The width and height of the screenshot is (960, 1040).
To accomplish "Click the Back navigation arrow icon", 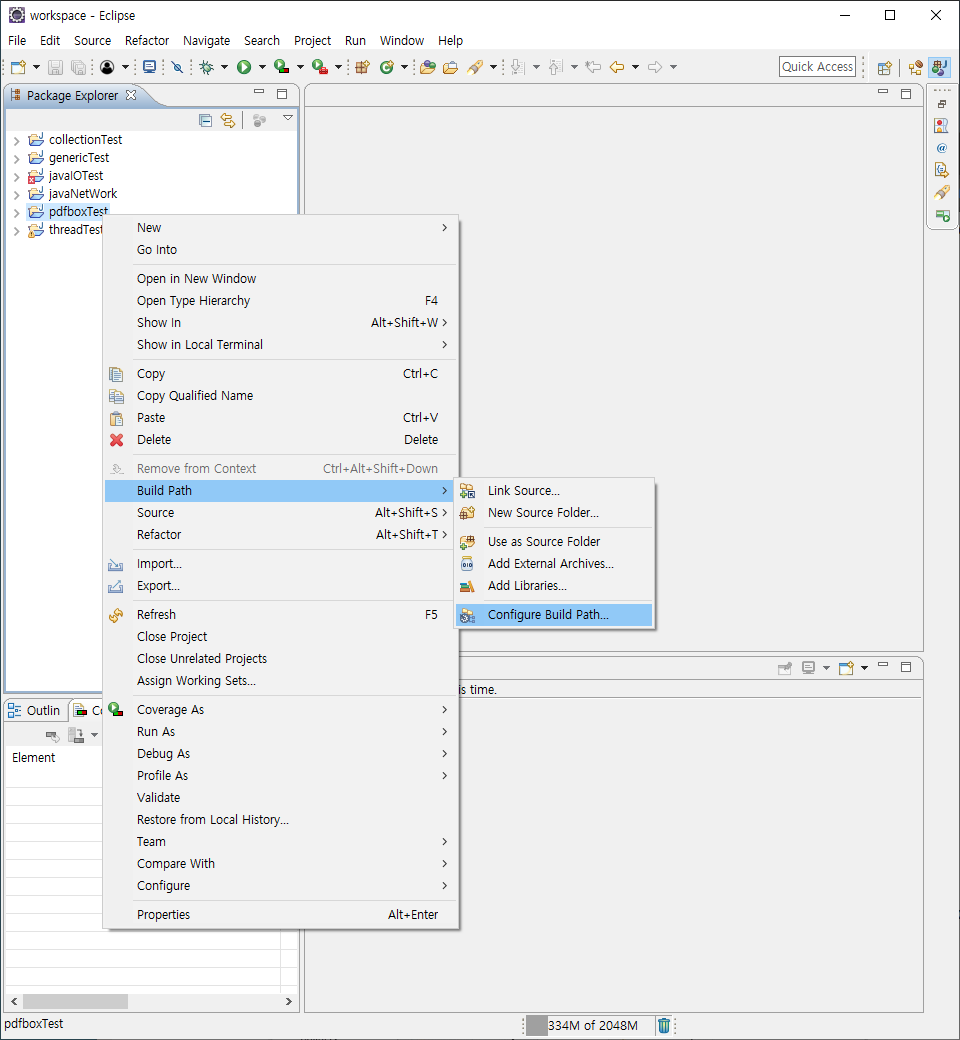I will click(x=617, y=67).
